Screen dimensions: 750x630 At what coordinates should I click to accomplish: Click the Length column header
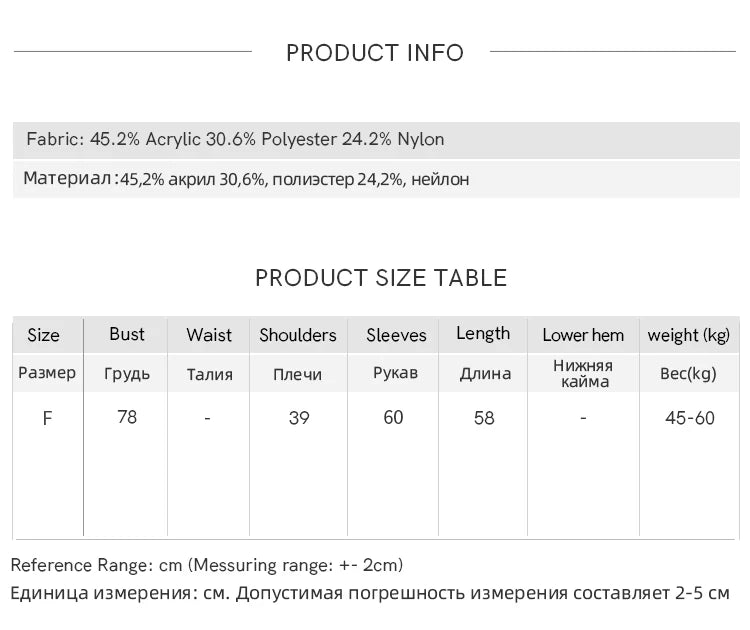pyautogui.click(x=483, y=334)
